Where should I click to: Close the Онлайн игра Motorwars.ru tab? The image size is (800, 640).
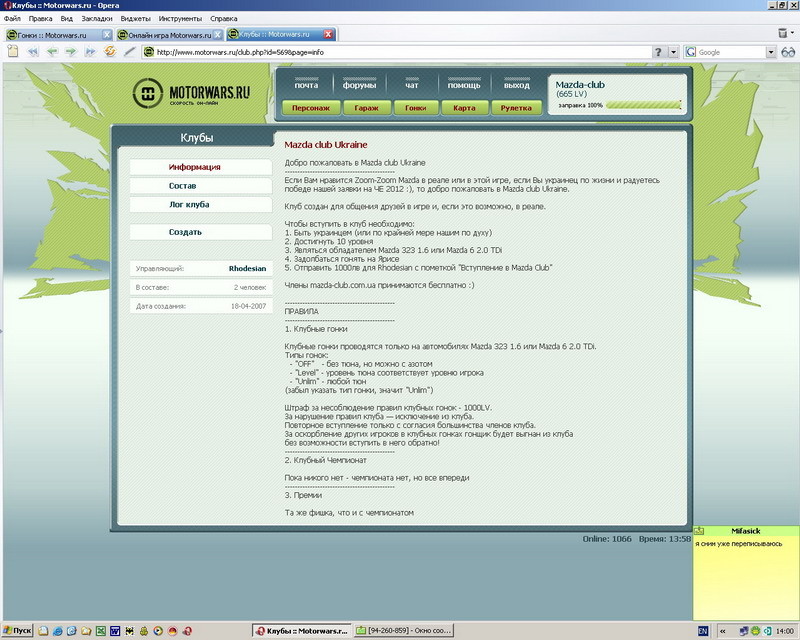(x=218, y=35)
